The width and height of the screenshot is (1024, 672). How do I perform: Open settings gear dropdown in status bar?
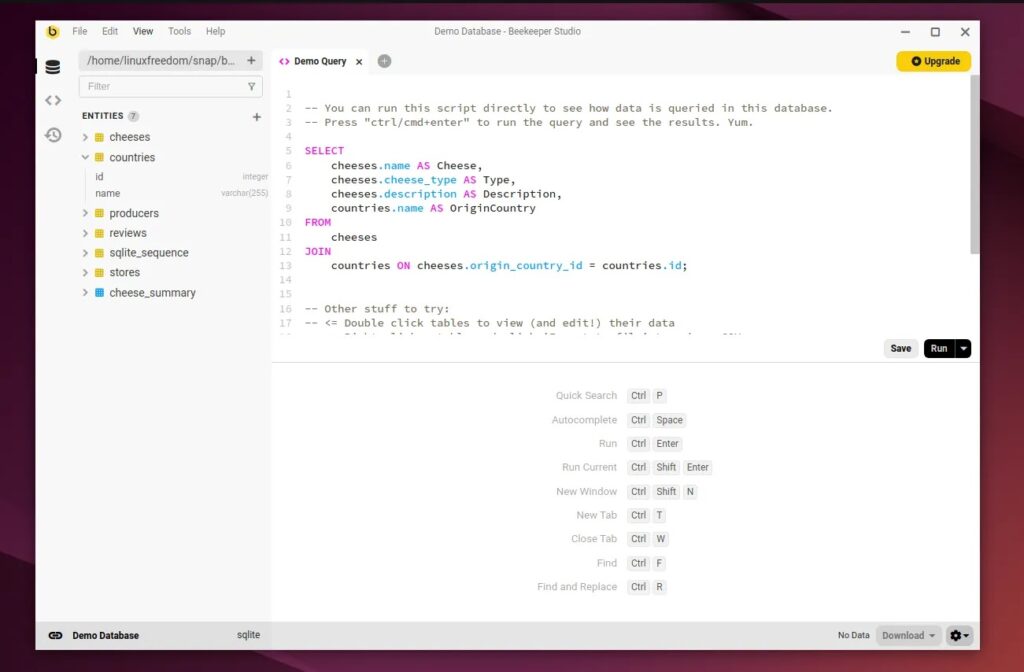tap(959, 635)
